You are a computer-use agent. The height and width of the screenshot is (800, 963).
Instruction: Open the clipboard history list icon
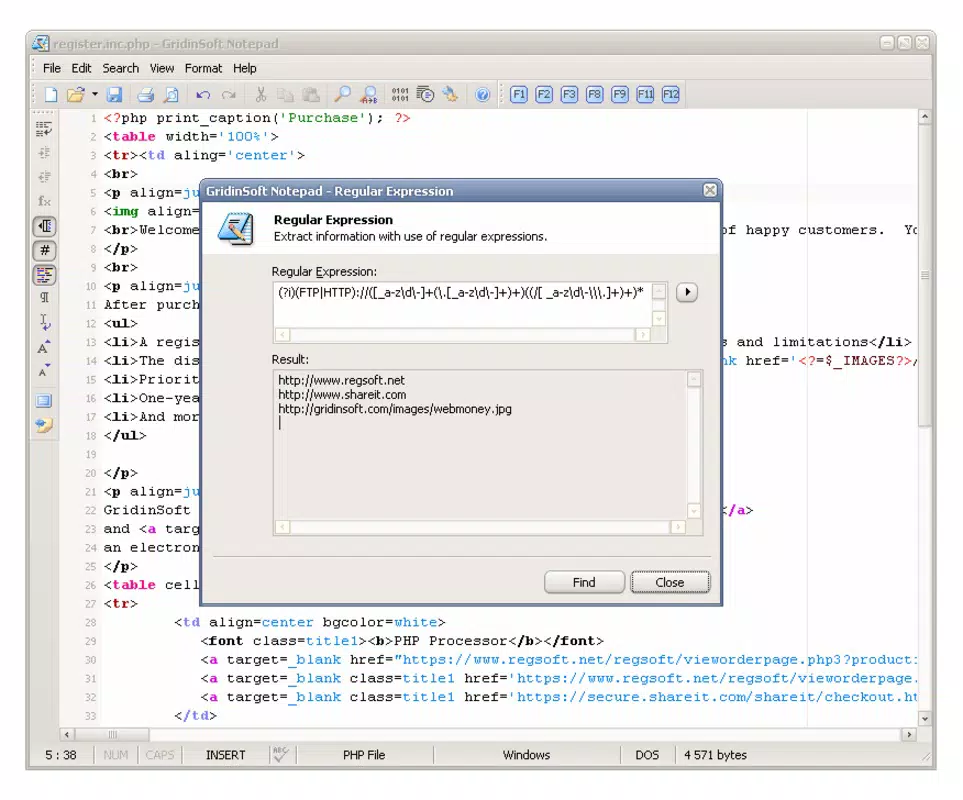425,95
